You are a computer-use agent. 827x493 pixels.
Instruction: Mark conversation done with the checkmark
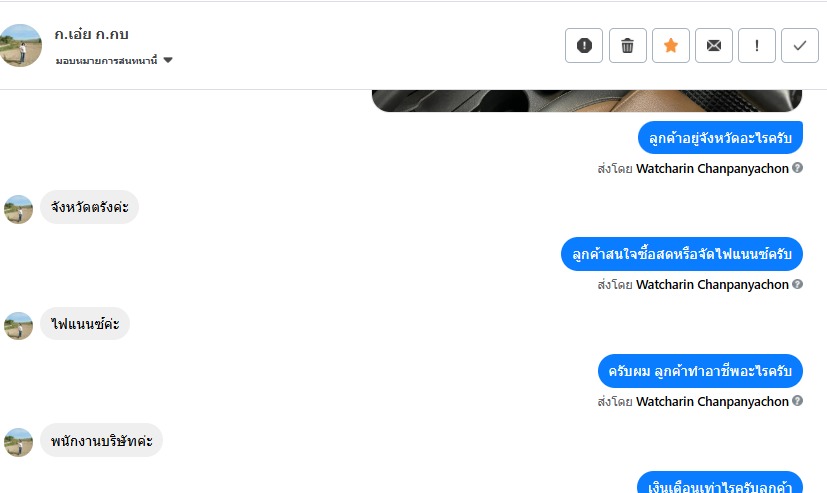coord(800,45)
